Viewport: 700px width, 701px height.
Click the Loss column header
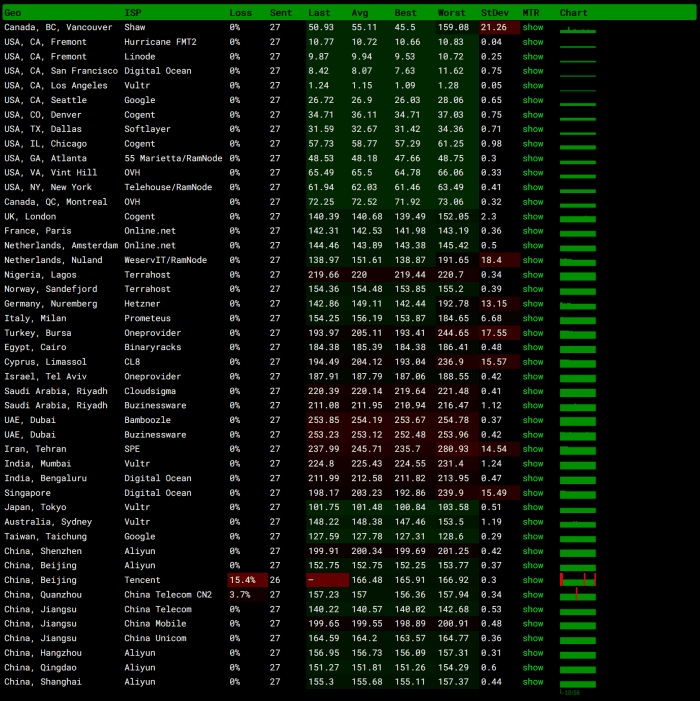click(240, 13)
